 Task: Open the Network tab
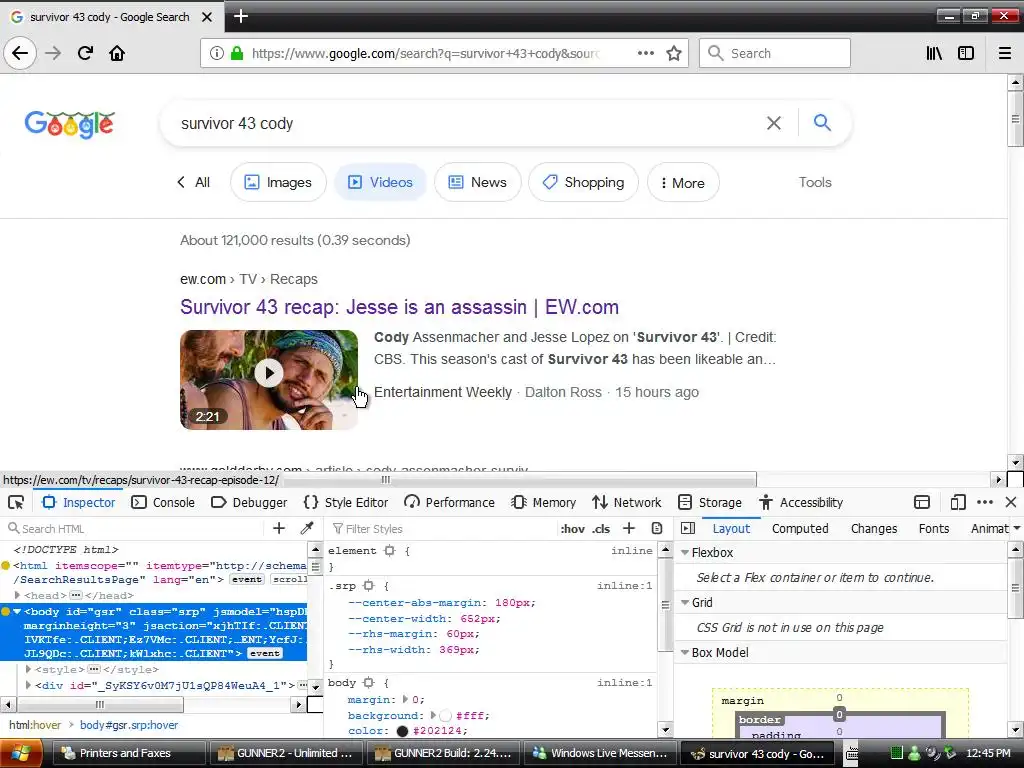pos(627,502)
